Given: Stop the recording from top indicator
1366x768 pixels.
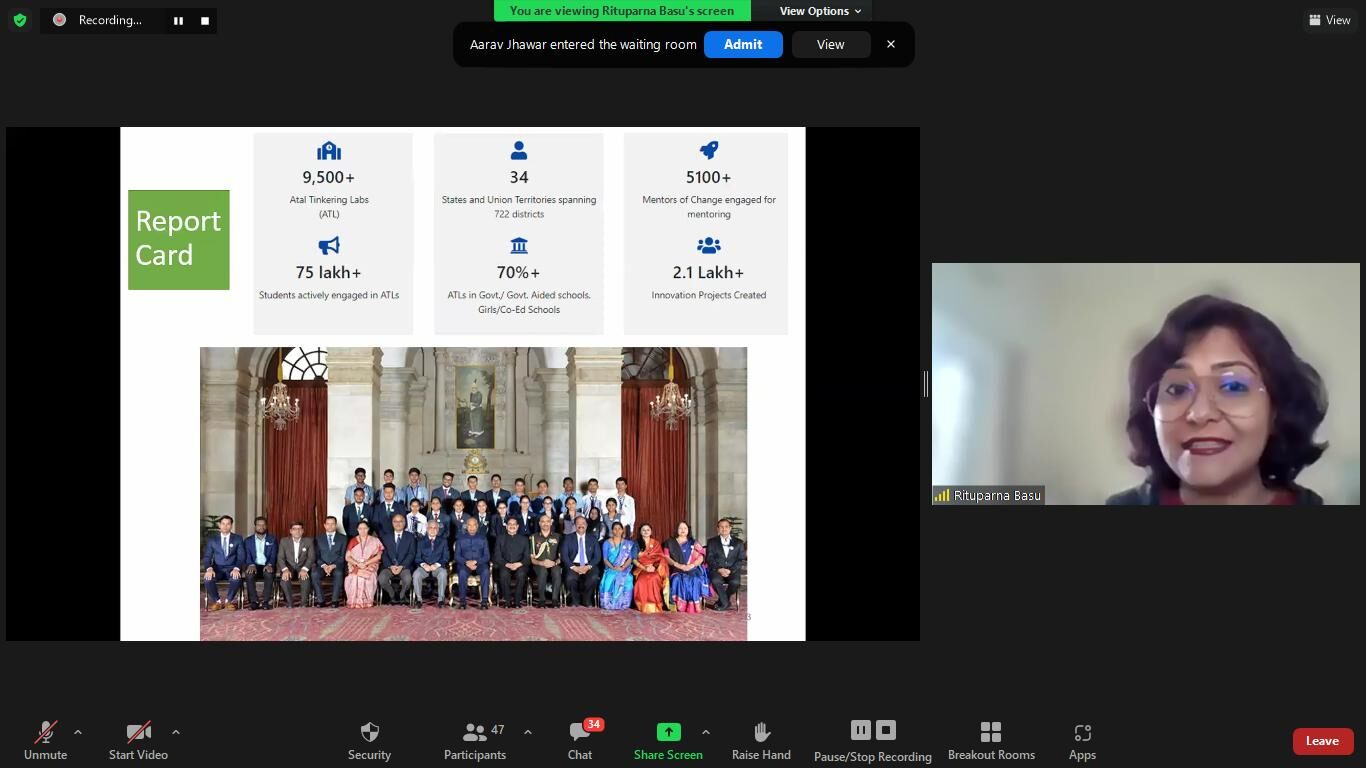Looking at the screenshot, I should tap(204, 20).
